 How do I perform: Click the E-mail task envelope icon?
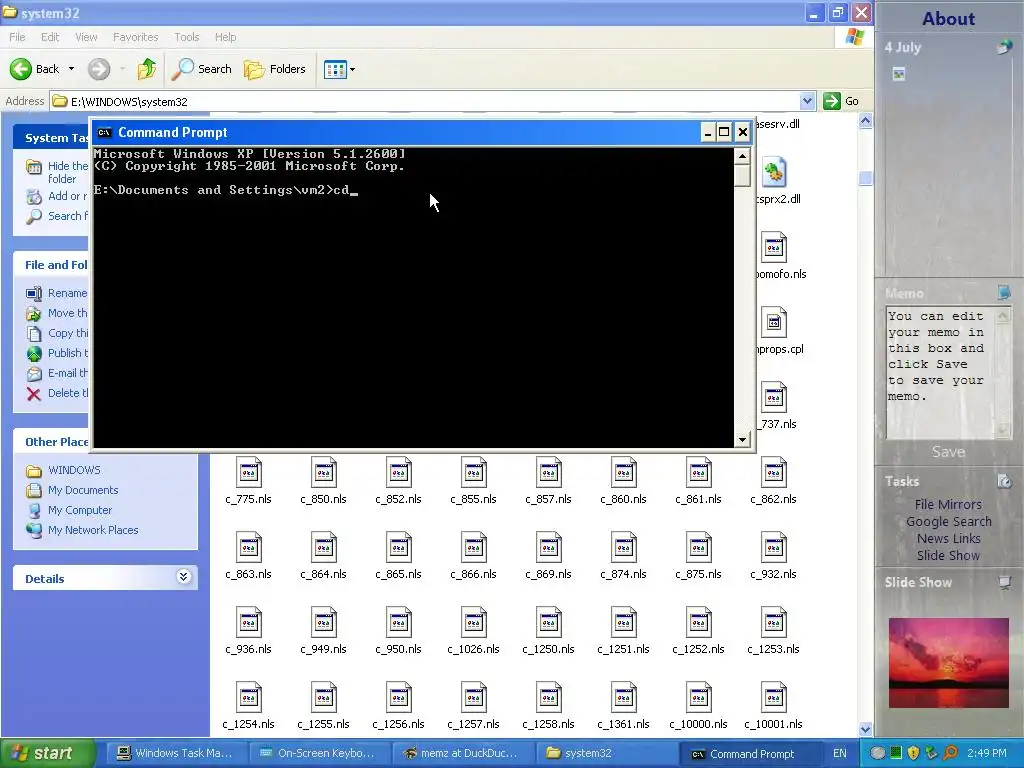point(33,374)
